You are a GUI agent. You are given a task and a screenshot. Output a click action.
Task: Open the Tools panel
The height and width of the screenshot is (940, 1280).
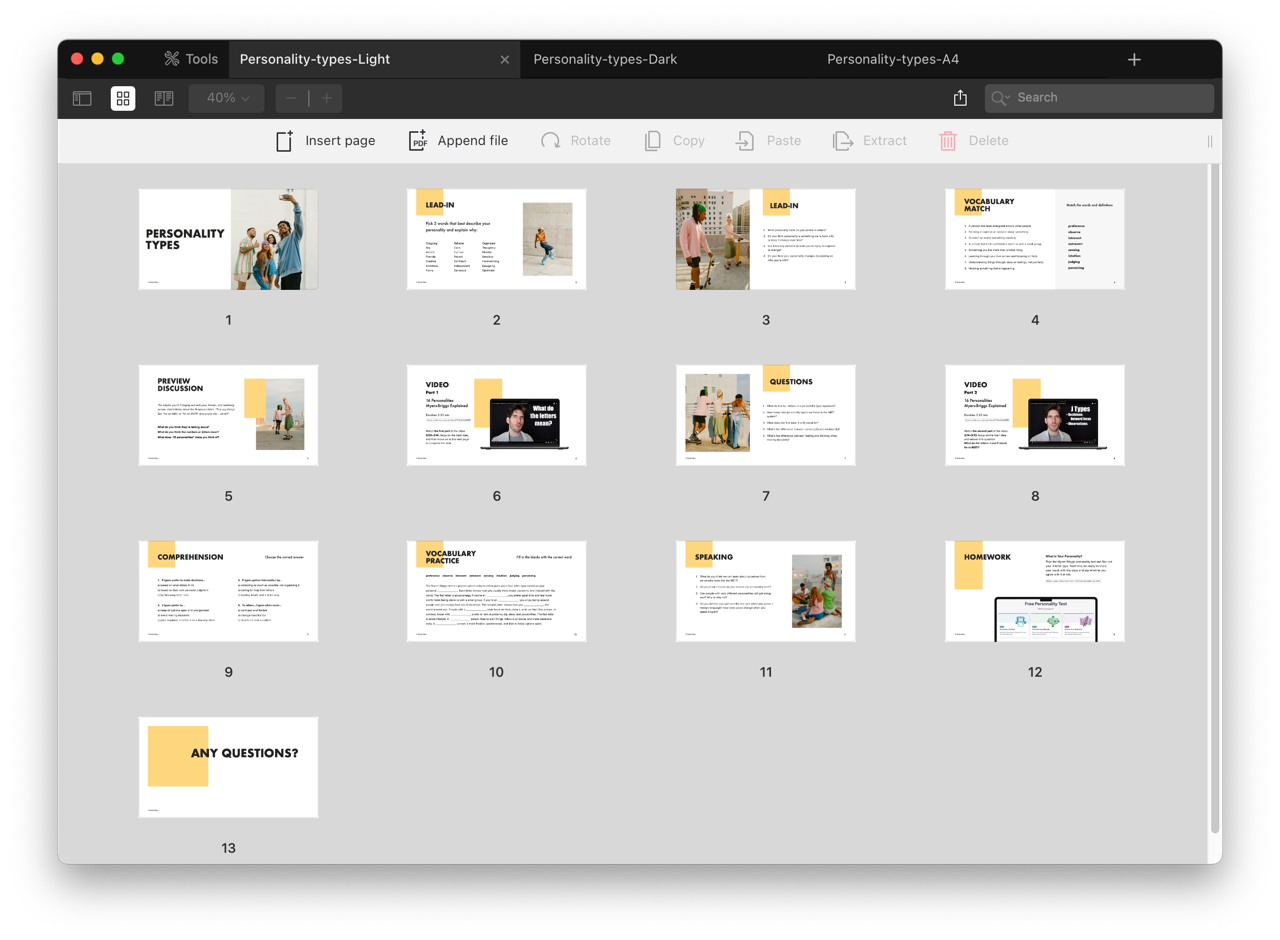[x=191, y=59]
